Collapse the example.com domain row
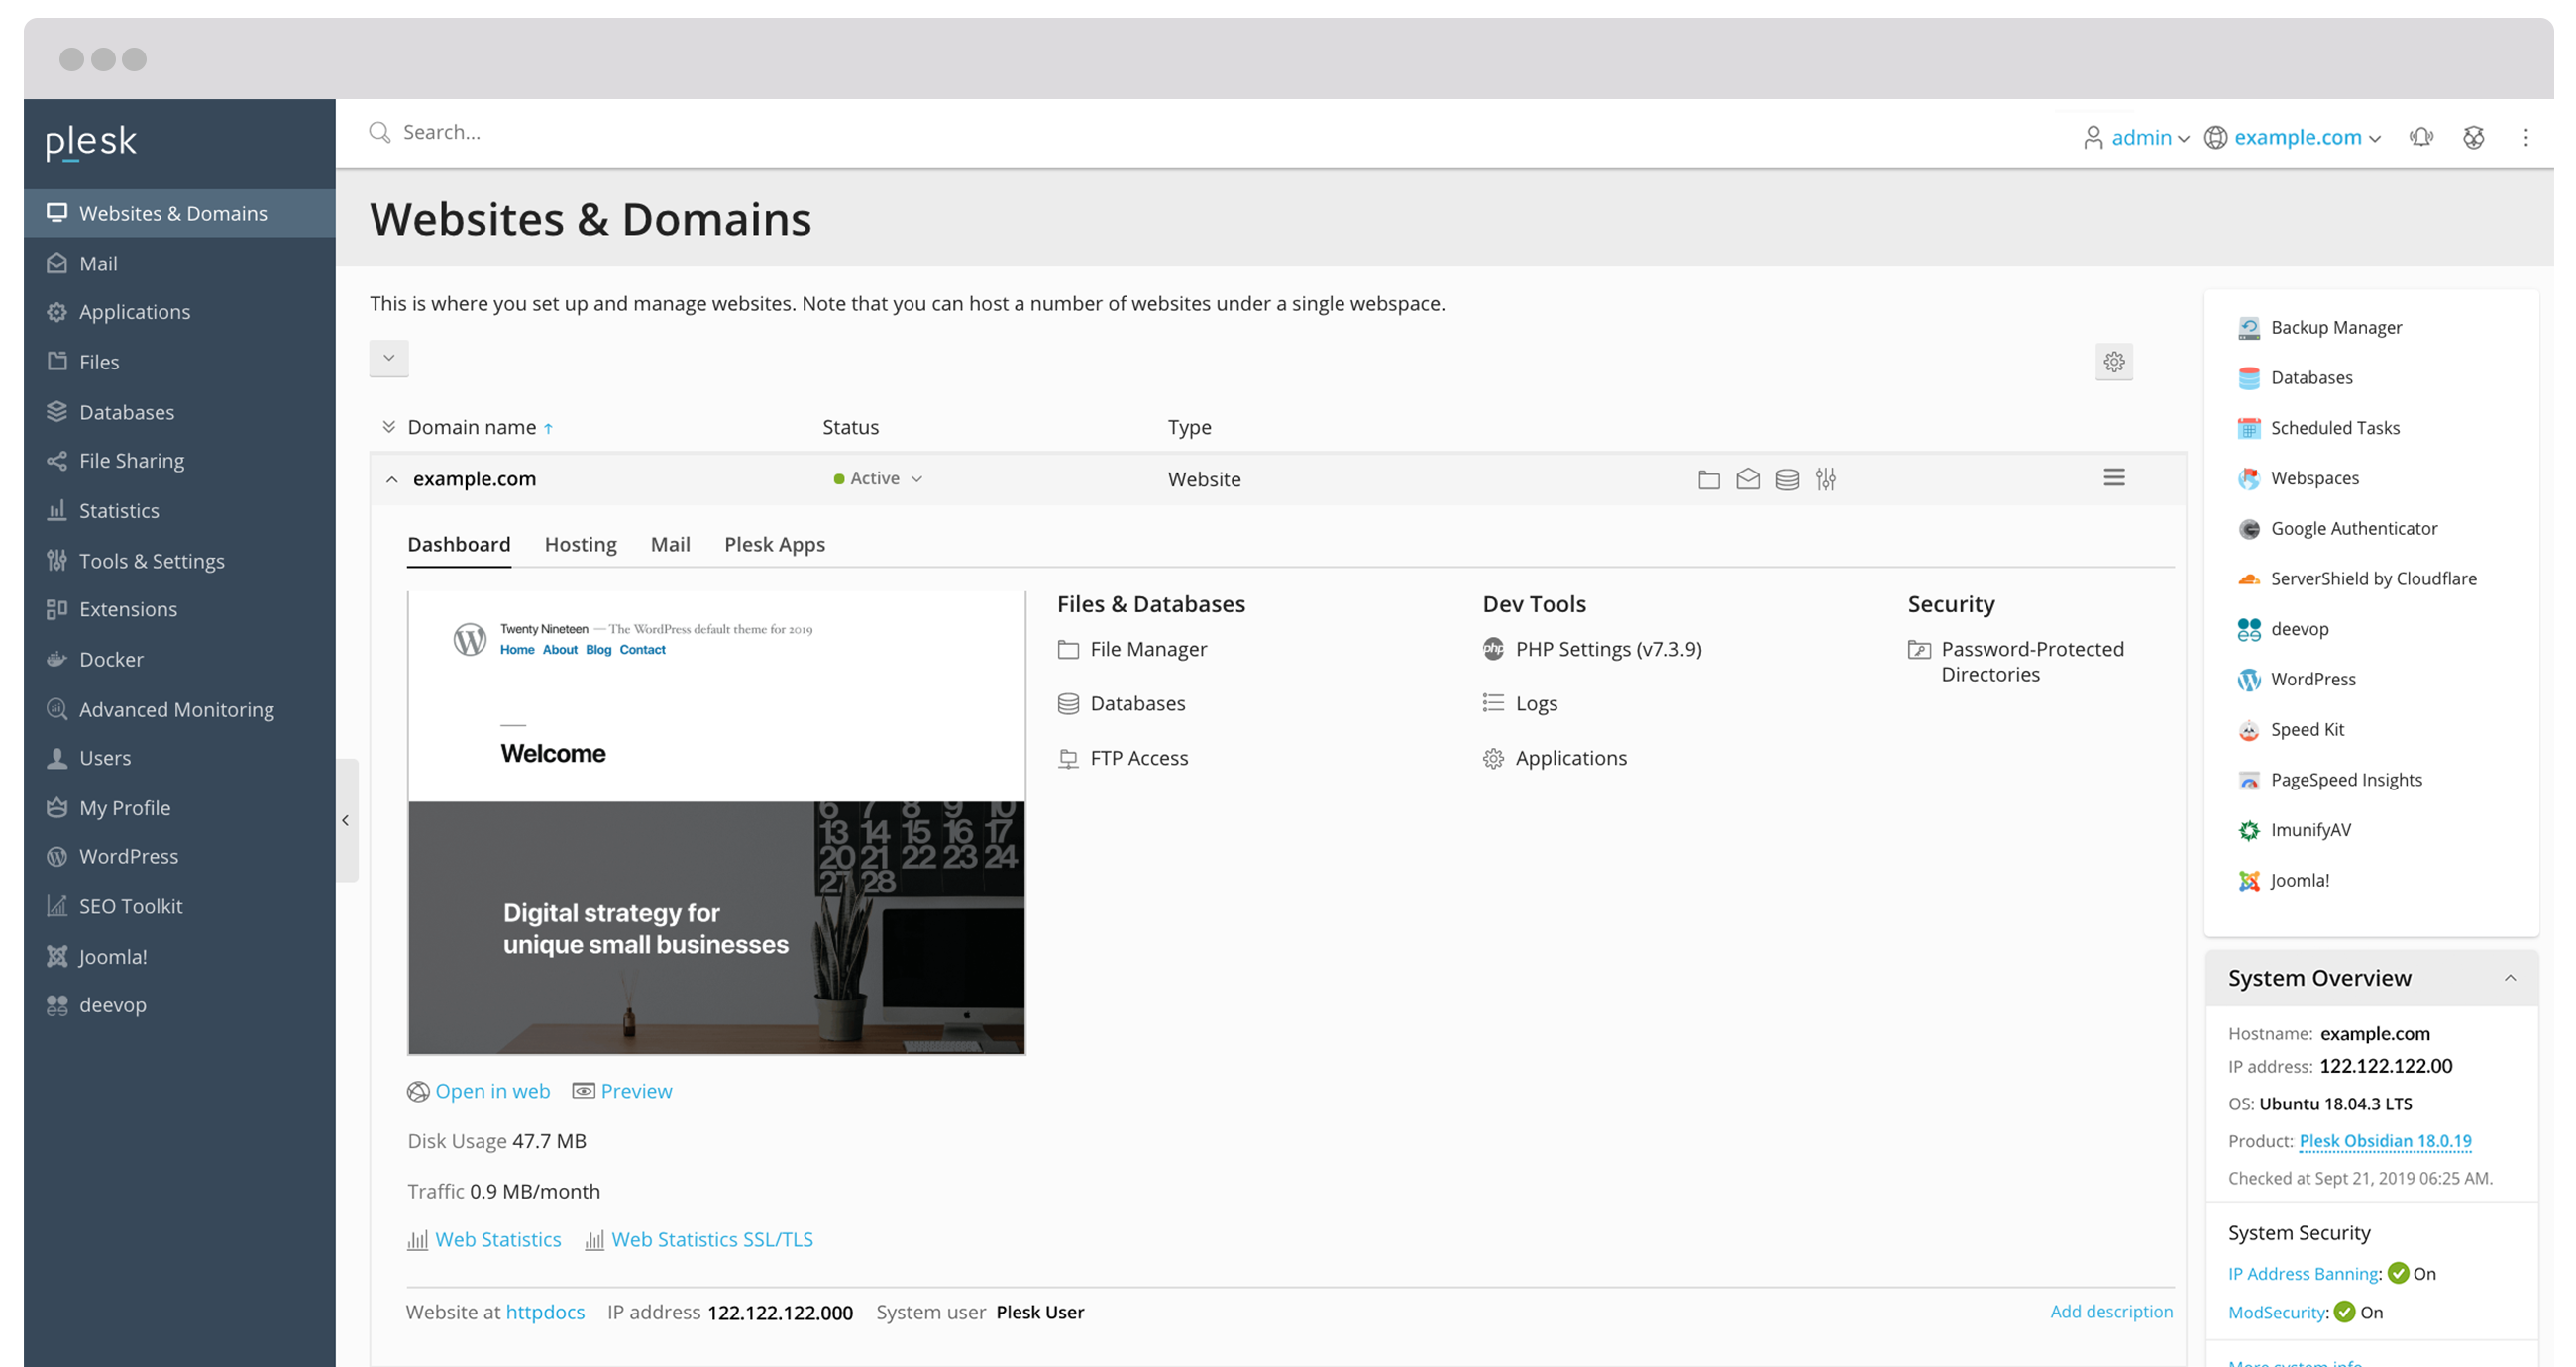 (x=392, y=480)
